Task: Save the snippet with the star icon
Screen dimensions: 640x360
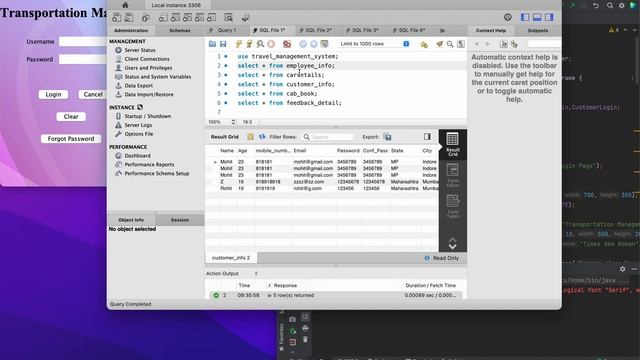Action: click(x=424, y=44)
